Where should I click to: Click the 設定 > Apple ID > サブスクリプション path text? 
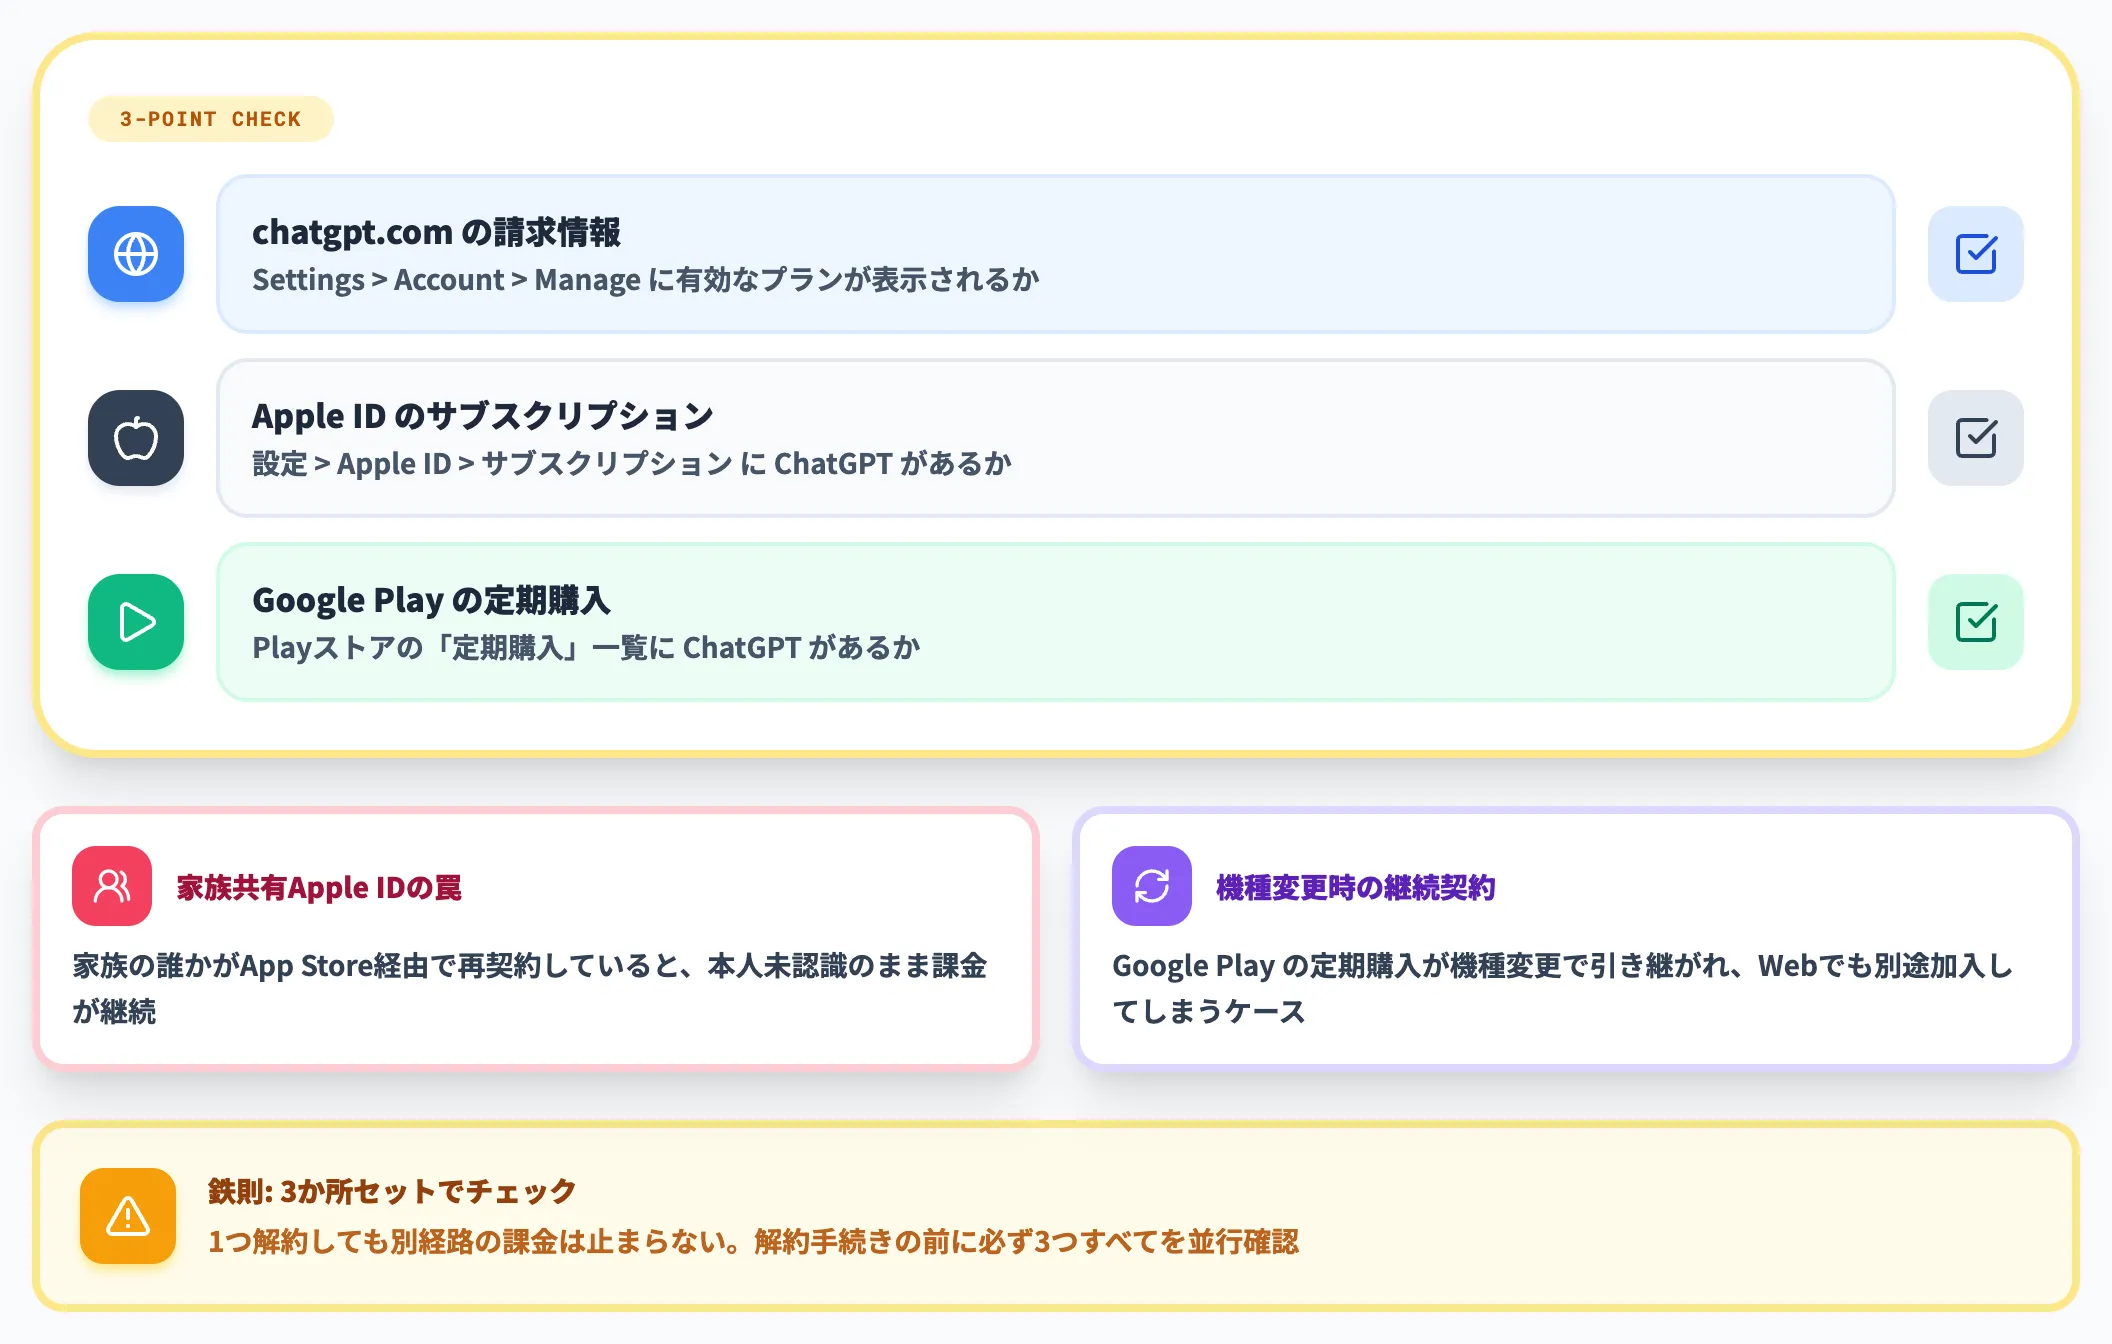point(632,464)
